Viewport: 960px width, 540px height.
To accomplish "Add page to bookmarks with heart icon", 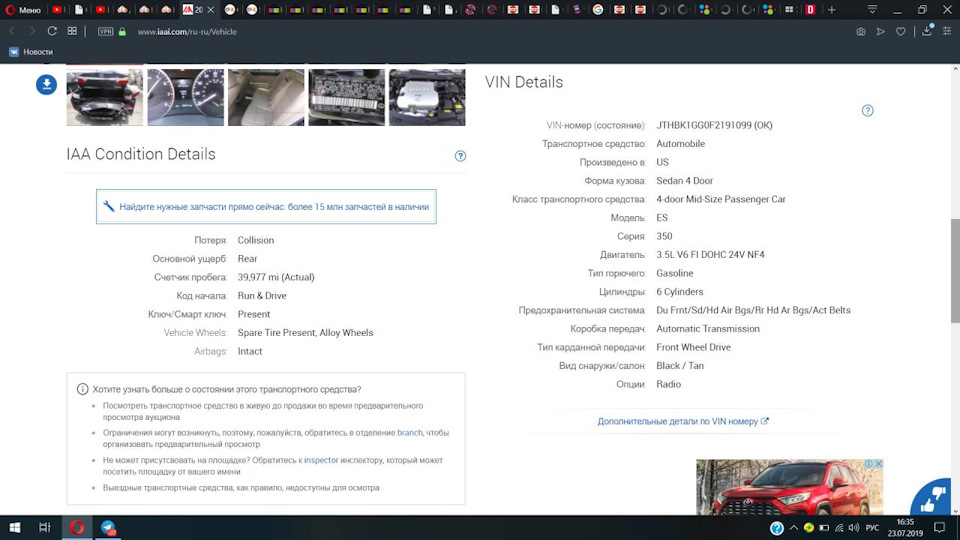I will [901, 31].
